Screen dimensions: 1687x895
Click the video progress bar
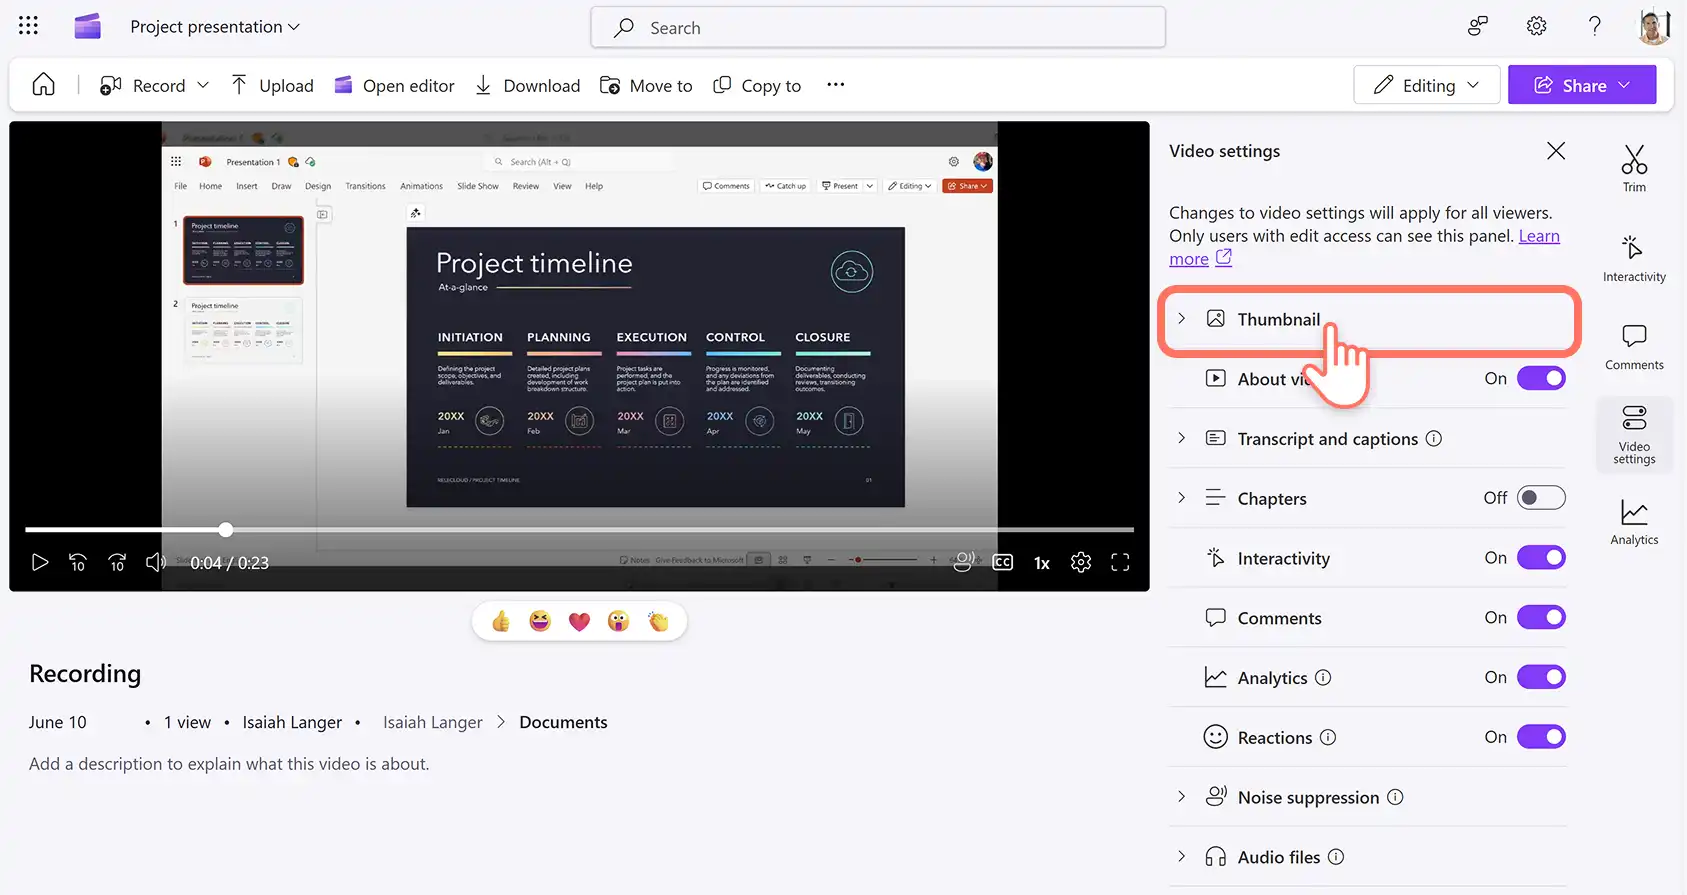[579, 529]
